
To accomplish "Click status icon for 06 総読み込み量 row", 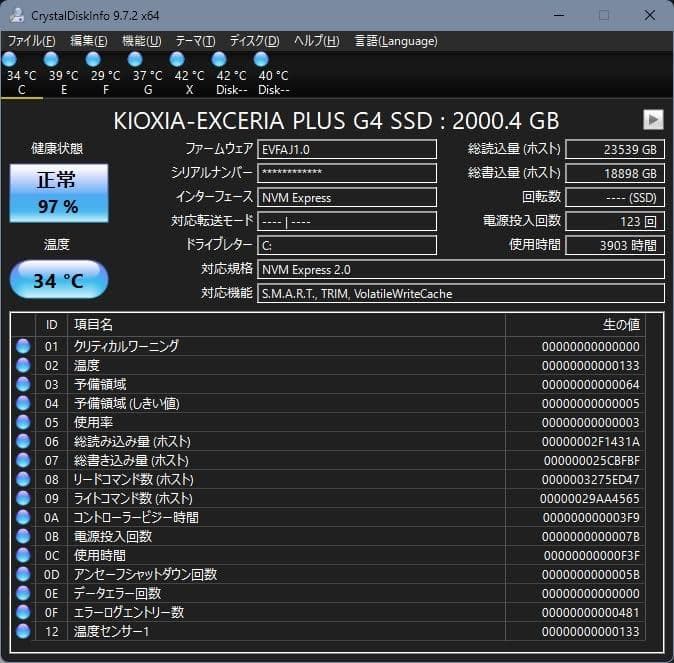I will [x=23, y=441].
